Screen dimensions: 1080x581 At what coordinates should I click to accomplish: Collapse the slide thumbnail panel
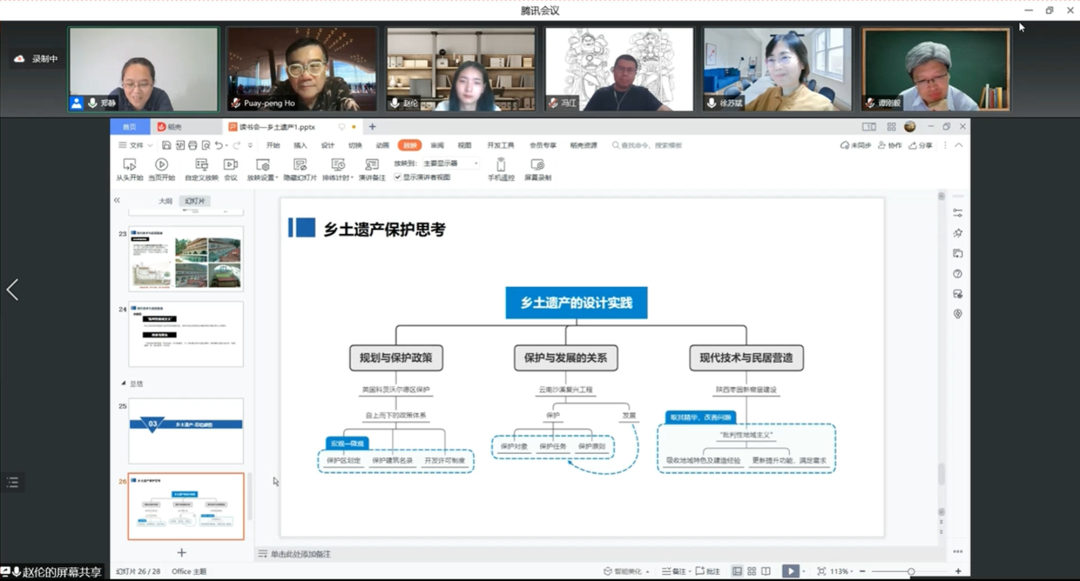116,200
